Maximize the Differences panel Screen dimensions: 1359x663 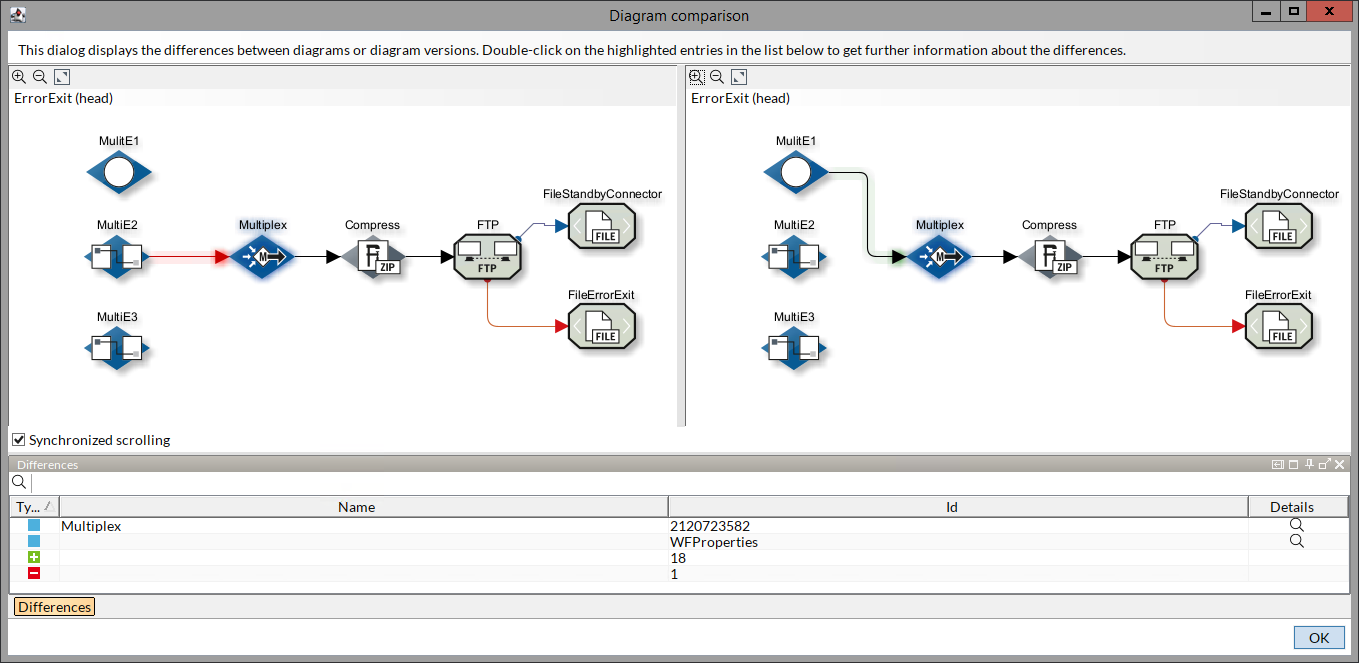click(x=1293, y=464)
